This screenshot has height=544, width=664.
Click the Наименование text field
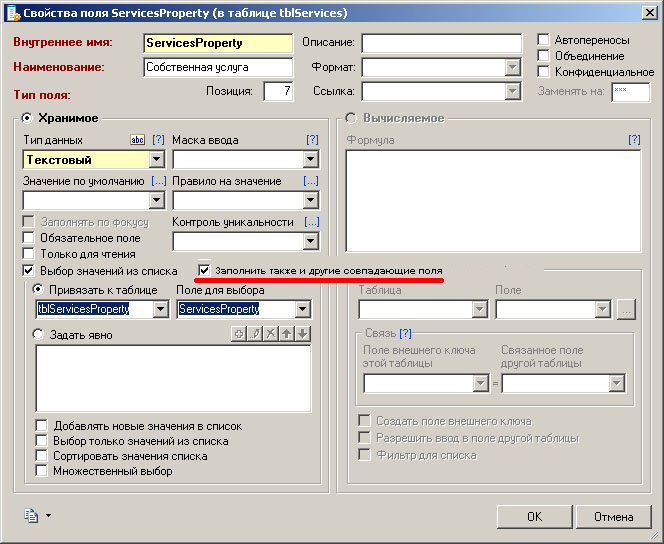tap(217, 68)
